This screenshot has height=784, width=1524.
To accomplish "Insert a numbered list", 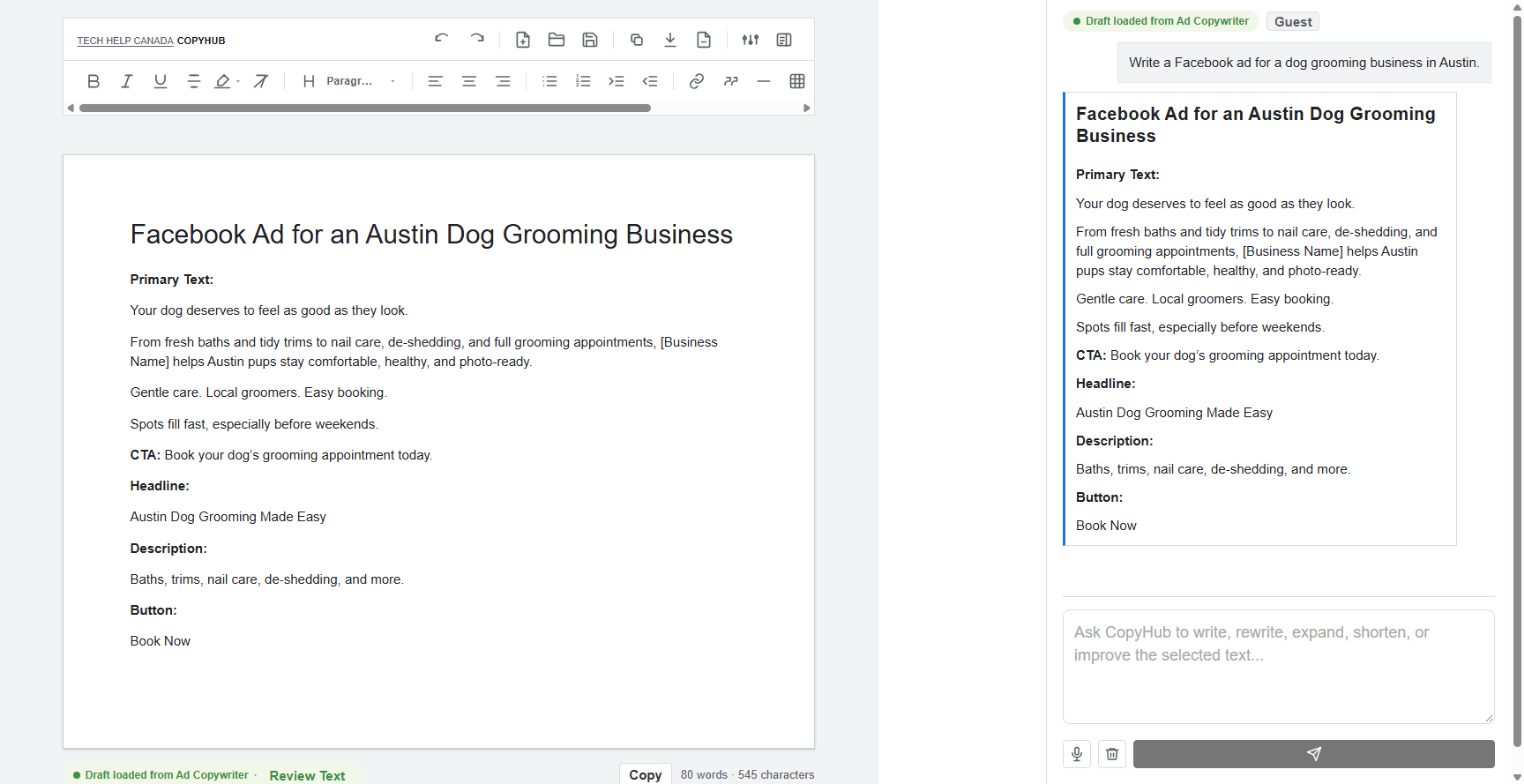I will (583, 81).
